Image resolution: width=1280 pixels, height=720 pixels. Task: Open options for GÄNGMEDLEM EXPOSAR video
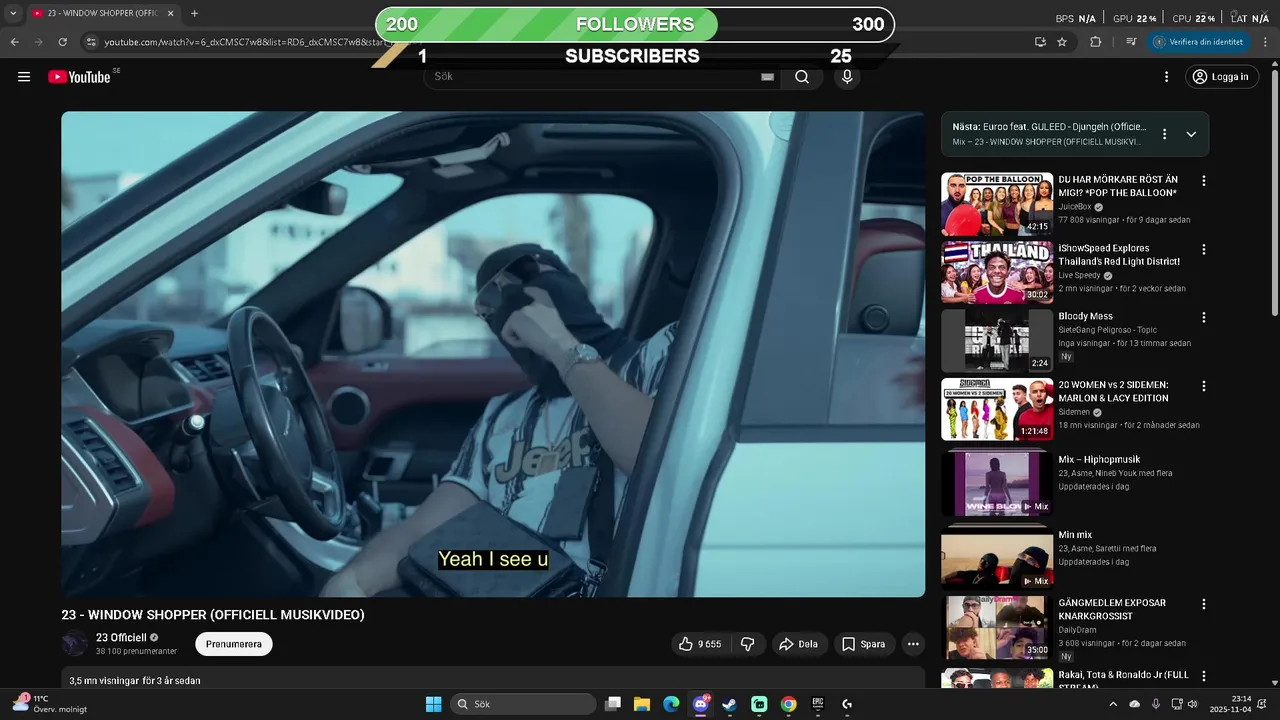point(1204,604)
